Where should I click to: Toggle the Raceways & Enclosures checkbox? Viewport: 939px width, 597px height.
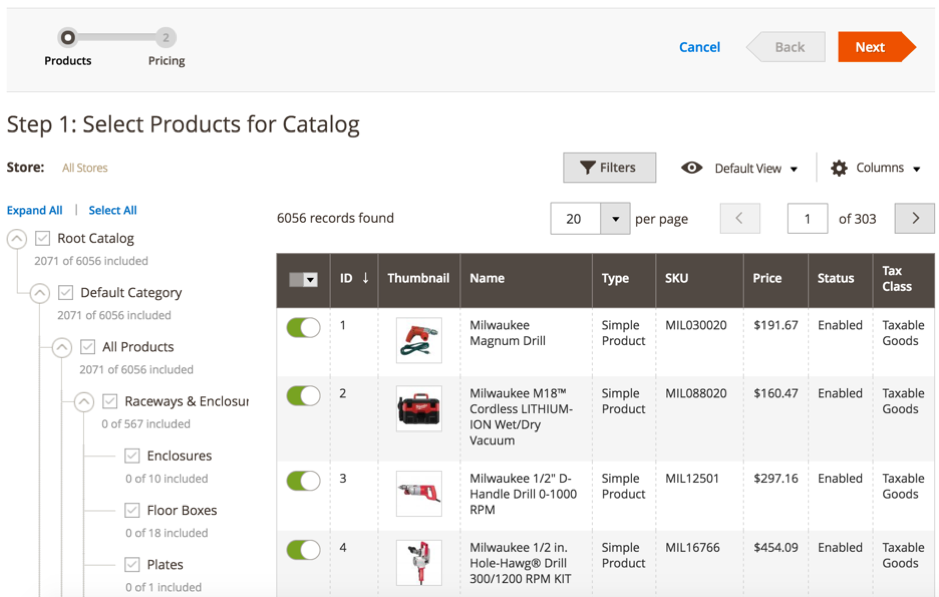110,401
